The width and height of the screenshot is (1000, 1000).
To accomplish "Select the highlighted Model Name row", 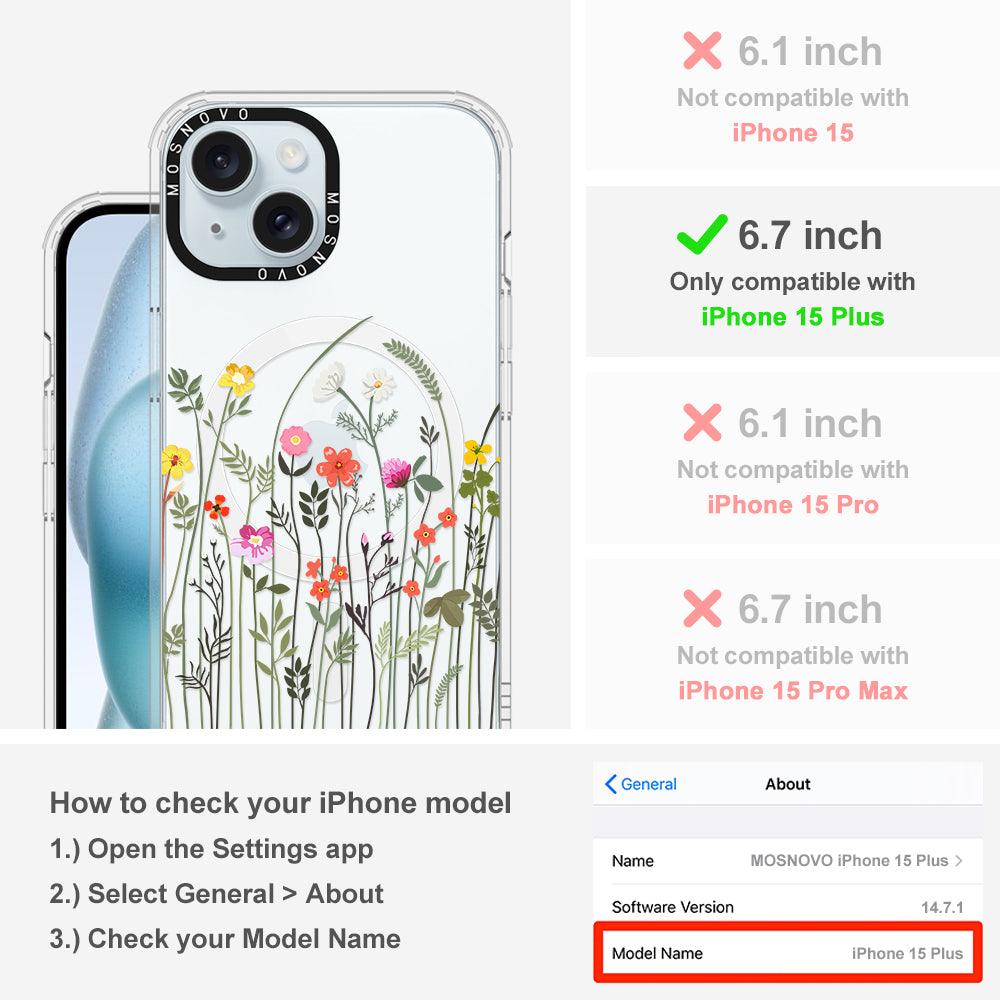I will (x=788, y=953).
